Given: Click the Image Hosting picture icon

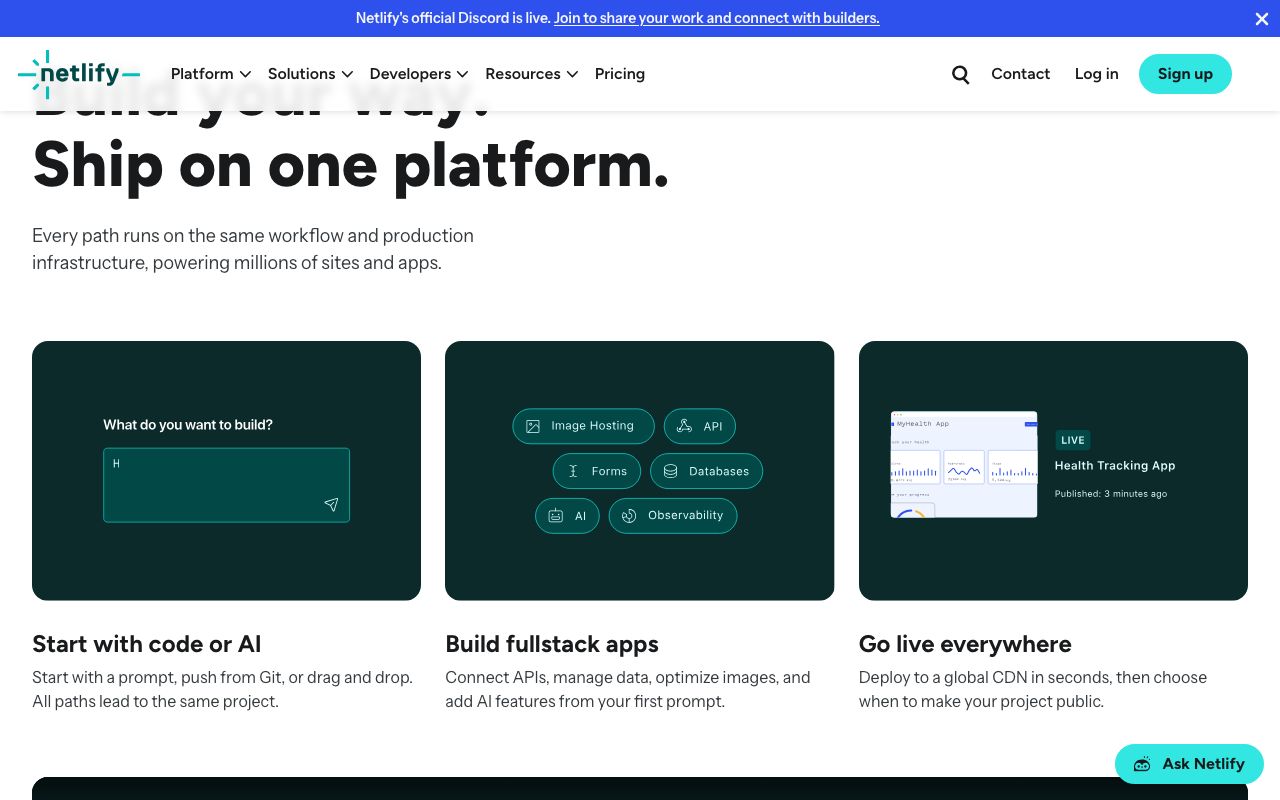Looking at the screenshot, I should coord(533,426).
